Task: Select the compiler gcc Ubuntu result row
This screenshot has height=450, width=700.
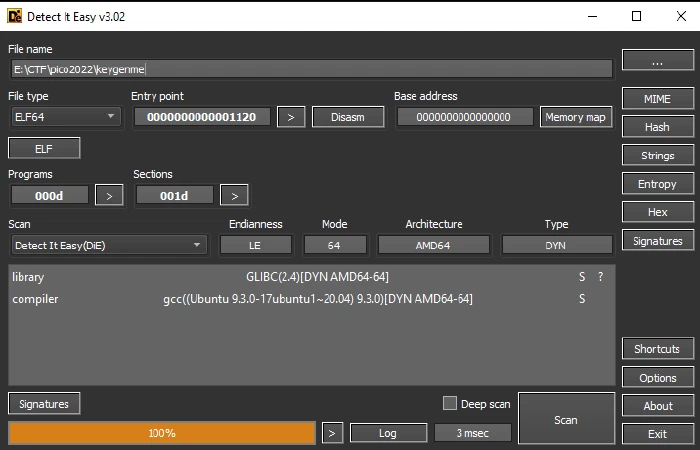Action: 312,299
